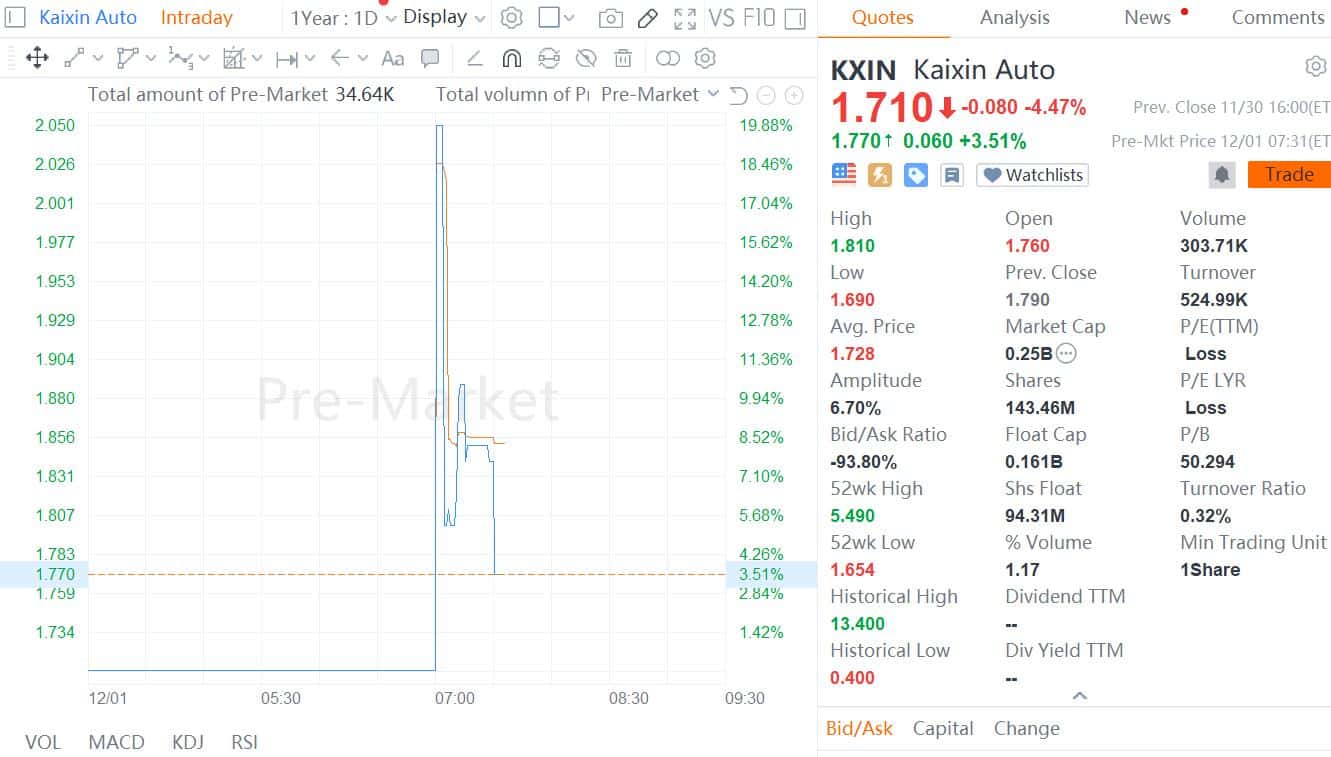Collapse quote details with up chevron
The height and width of the screenshot is (757, 1331).
(1079, 695)
